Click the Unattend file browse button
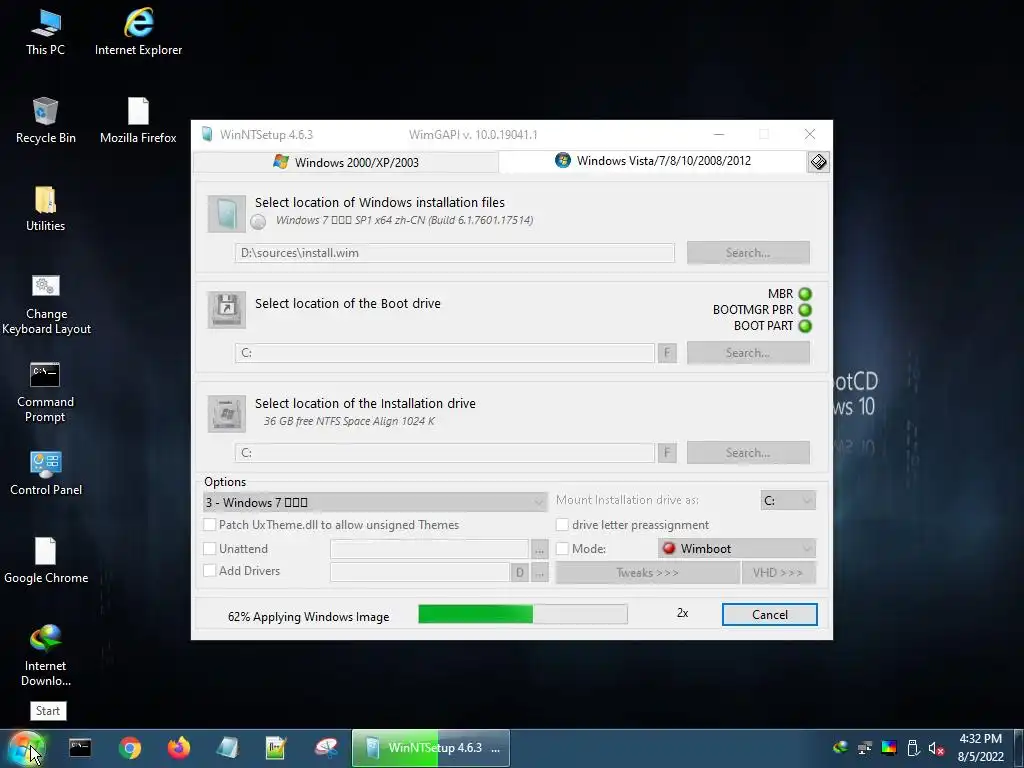 (x=539, y=550)
